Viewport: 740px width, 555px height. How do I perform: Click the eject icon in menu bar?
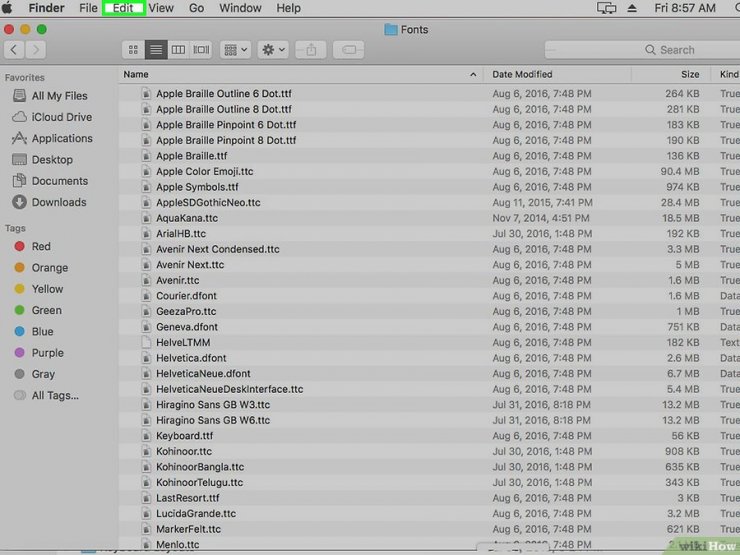pos(632,8)
